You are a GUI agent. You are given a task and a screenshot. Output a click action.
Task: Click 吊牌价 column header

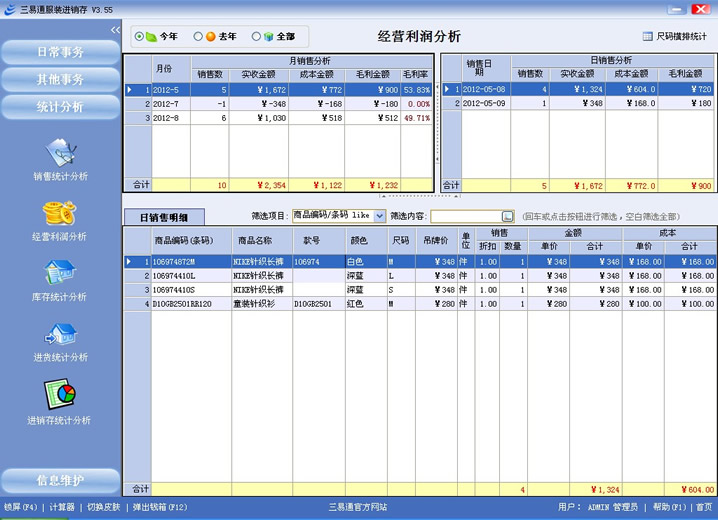pyautogui.click(x=436, y=240)
